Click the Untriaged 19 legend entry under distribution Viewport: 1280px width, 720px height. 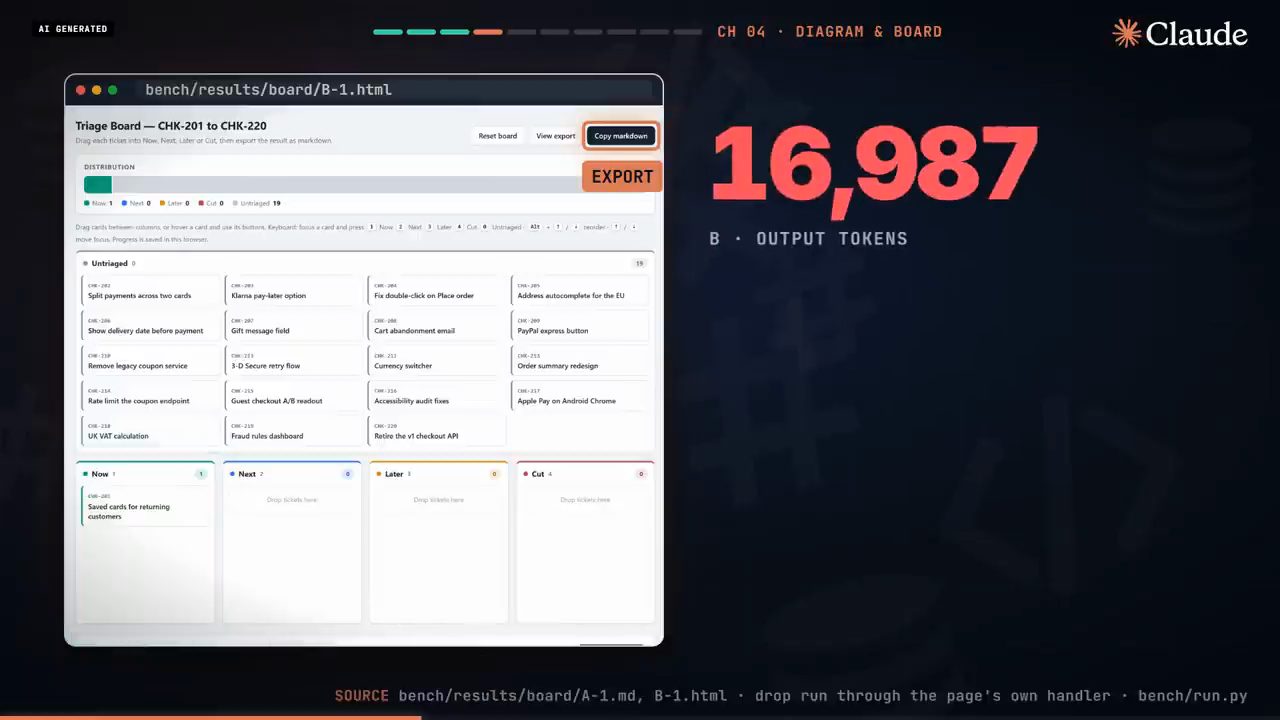[x=257, y=203]
